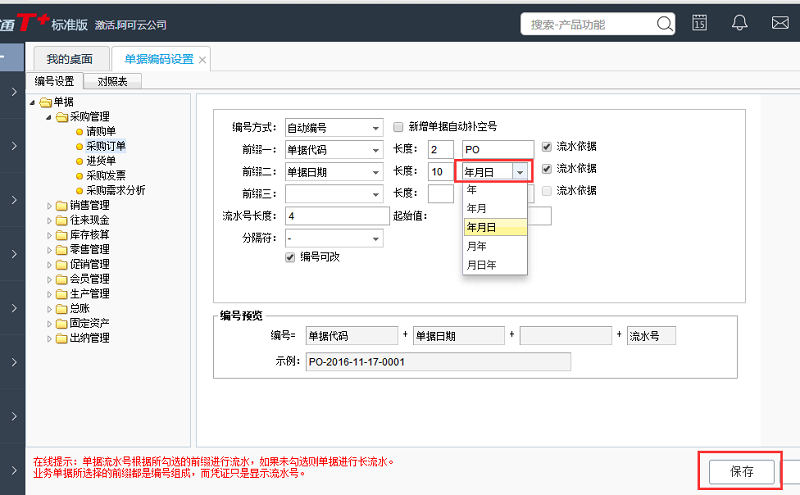The image size is (800, 495).
Task: Select 月日年 from date format list
Action: 495,265
